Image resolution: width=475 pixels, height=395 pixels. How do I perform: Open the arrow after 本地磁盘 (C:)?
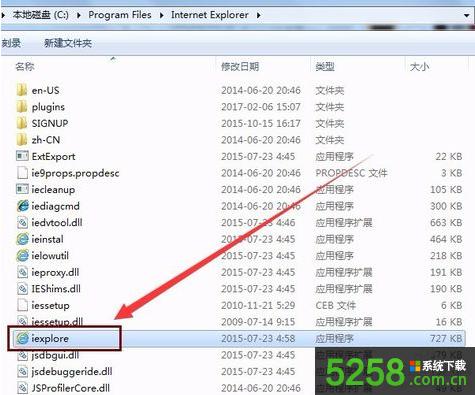(79, 15)
